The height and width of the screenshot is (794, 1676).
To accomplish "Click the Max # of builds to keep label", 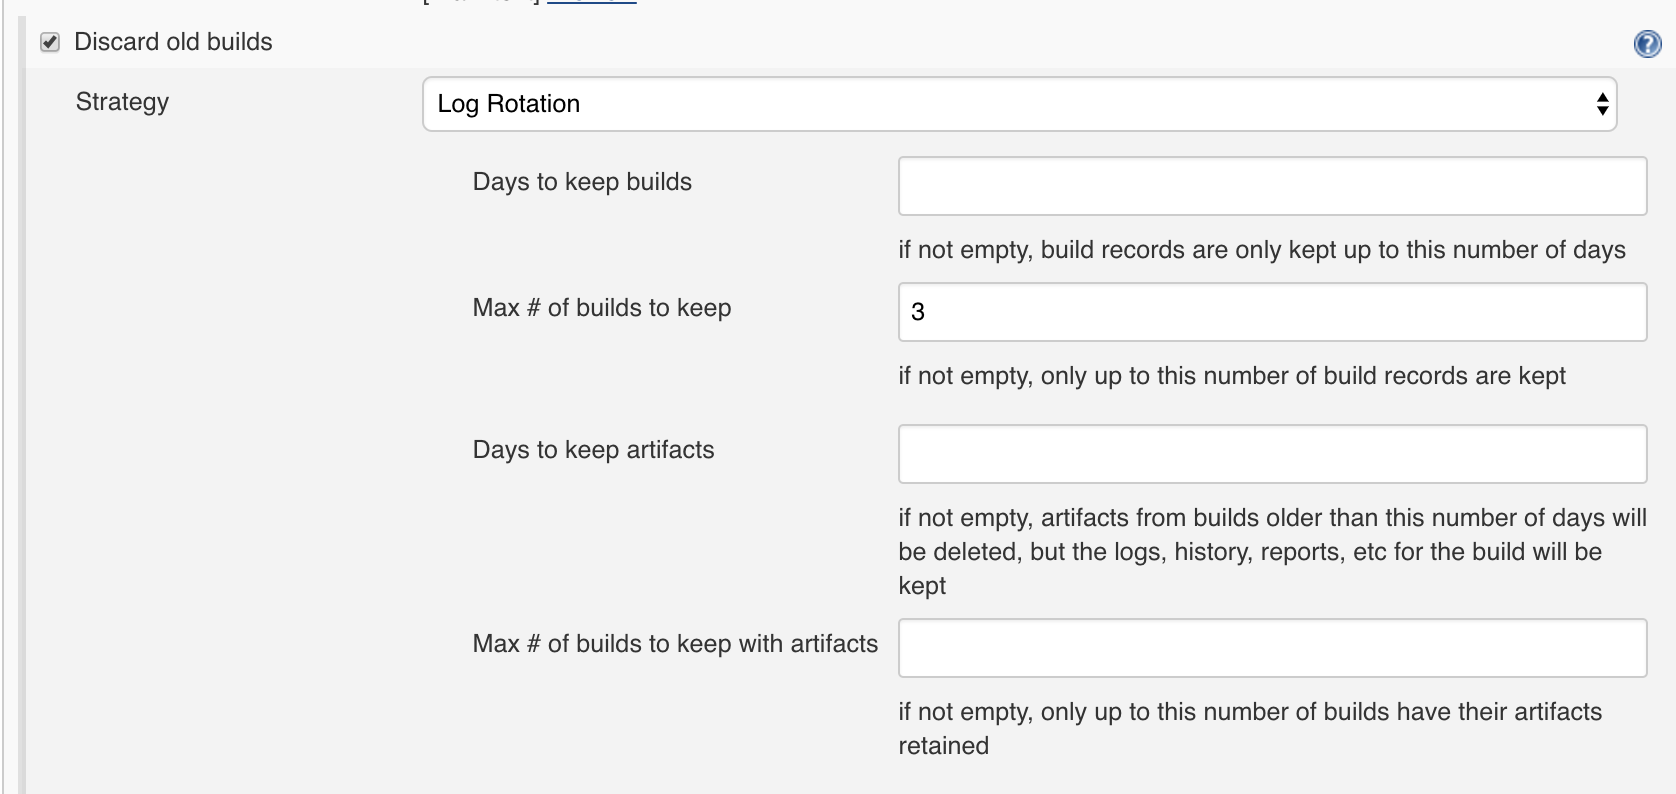I will pyautogui.click(x=602, y=308).
